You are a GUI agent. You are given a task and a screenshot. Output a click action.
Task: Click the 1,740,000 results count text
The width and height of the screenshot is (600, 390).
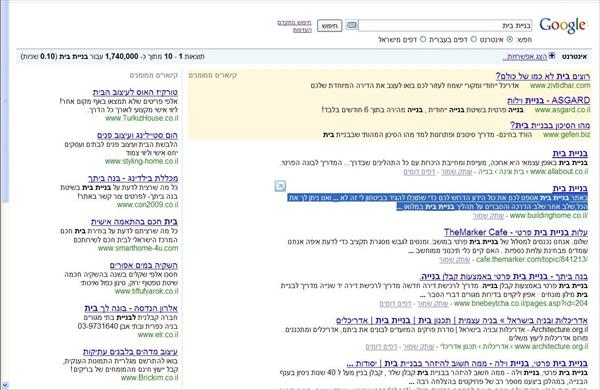coord(121,56)
